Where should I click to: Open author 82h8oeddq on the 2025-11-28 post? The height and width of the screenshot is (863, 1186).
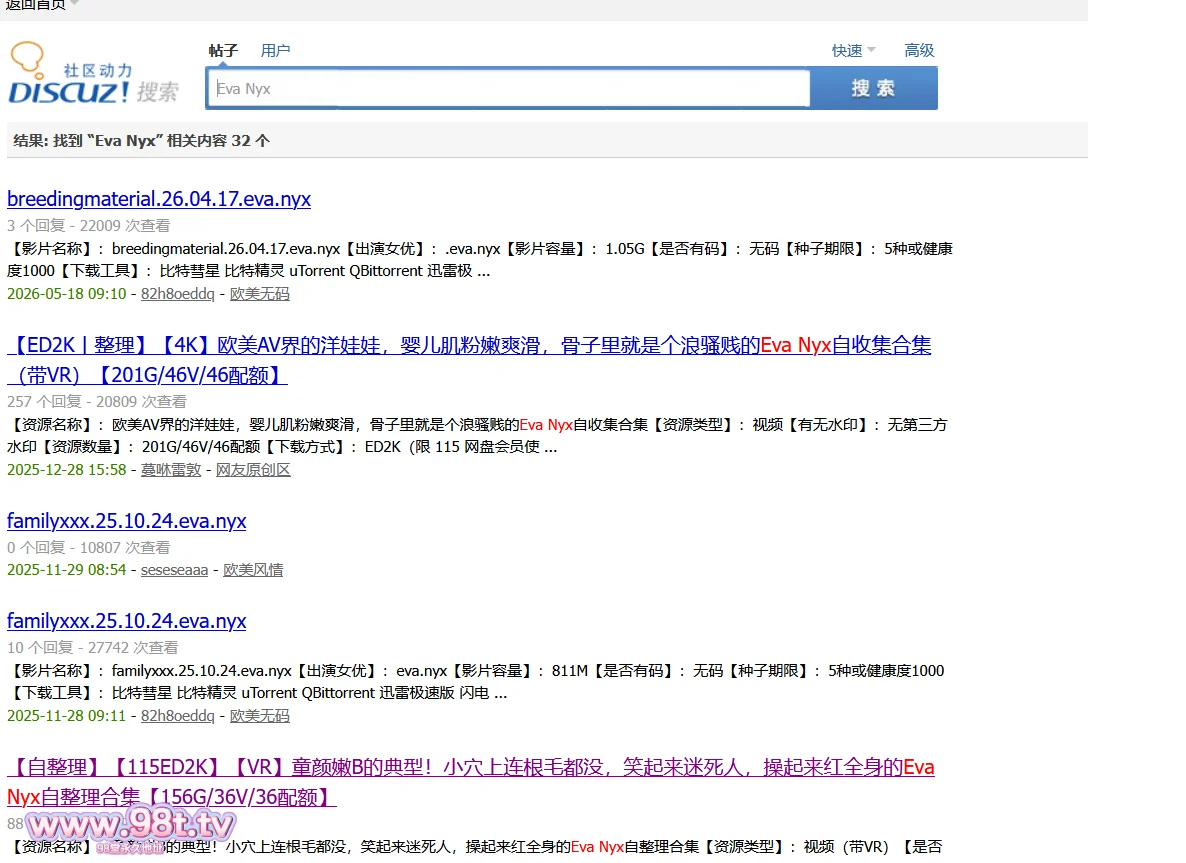tap(178, 716)
